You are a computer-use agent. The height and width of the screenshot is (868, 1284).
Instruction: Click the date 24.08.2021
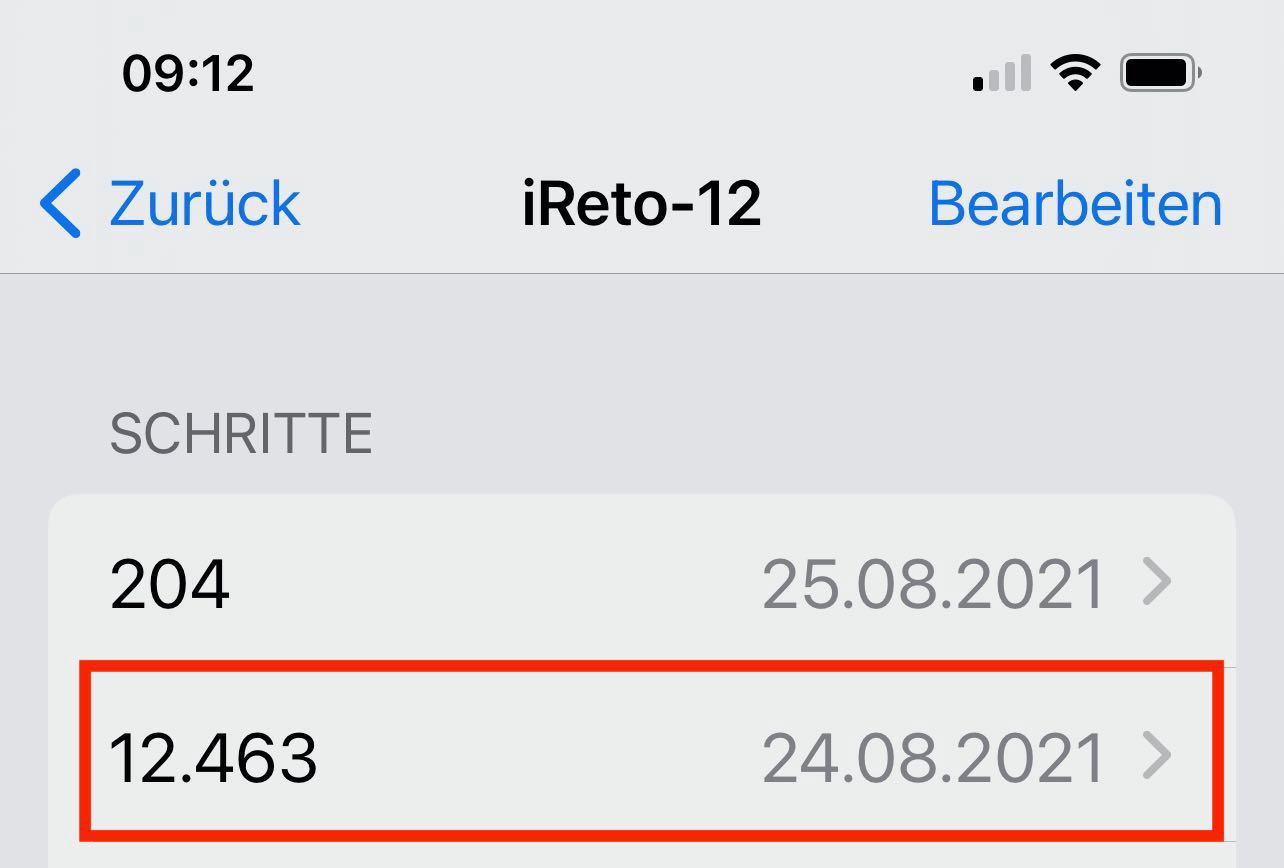(932, 758)
